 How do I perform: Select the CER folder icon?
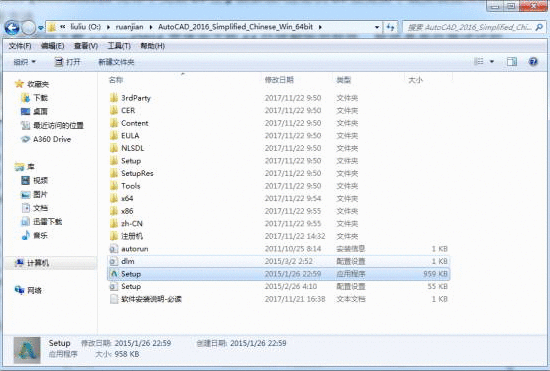coord(114,110)
